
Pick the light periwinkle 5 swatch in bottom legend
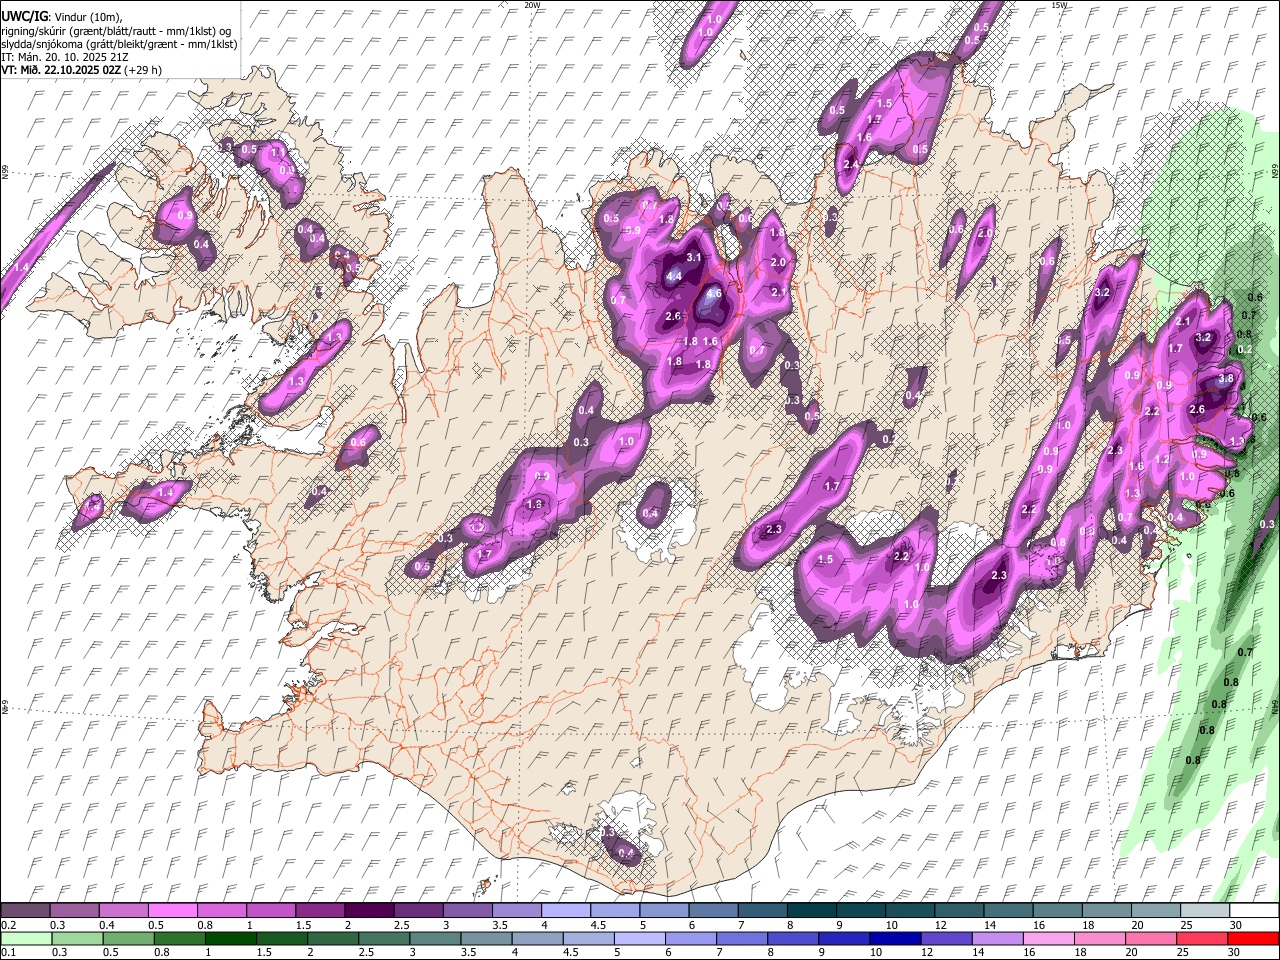click(x=639, y=939)
